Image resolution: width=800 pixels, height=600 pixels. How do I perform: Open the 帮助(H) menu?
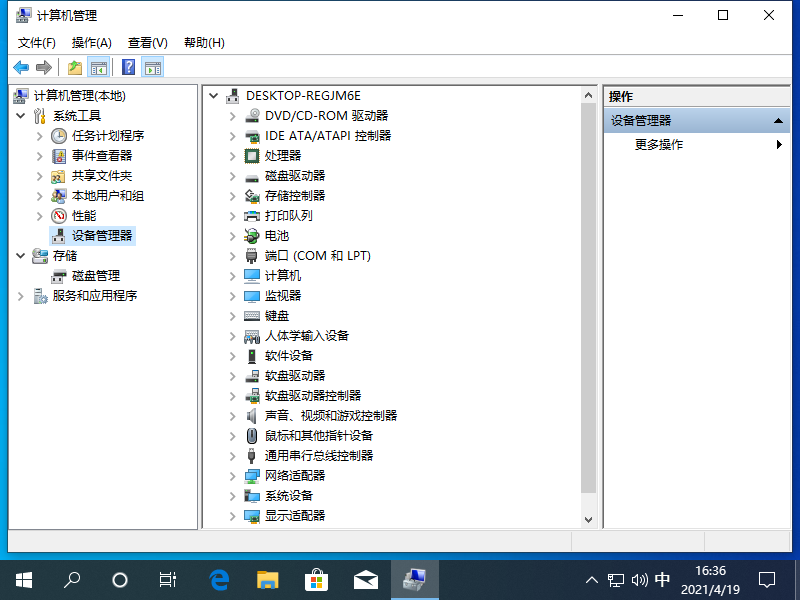(x=204, y=43)
